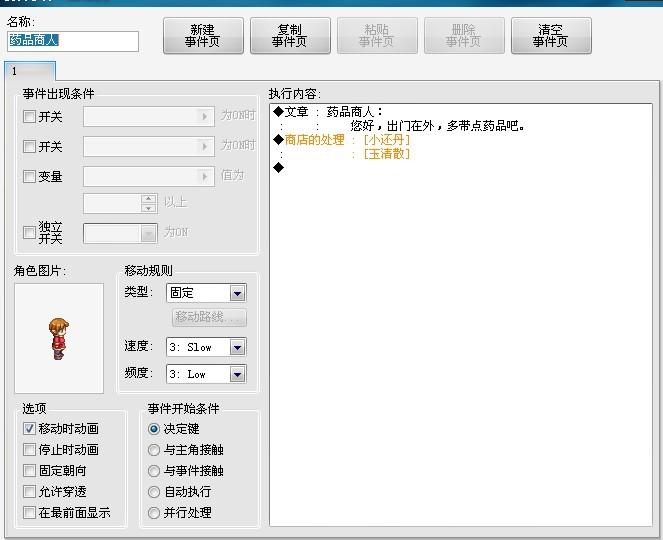
Task: Select the 与主角接触 trigger radio button
Action: 154,450
